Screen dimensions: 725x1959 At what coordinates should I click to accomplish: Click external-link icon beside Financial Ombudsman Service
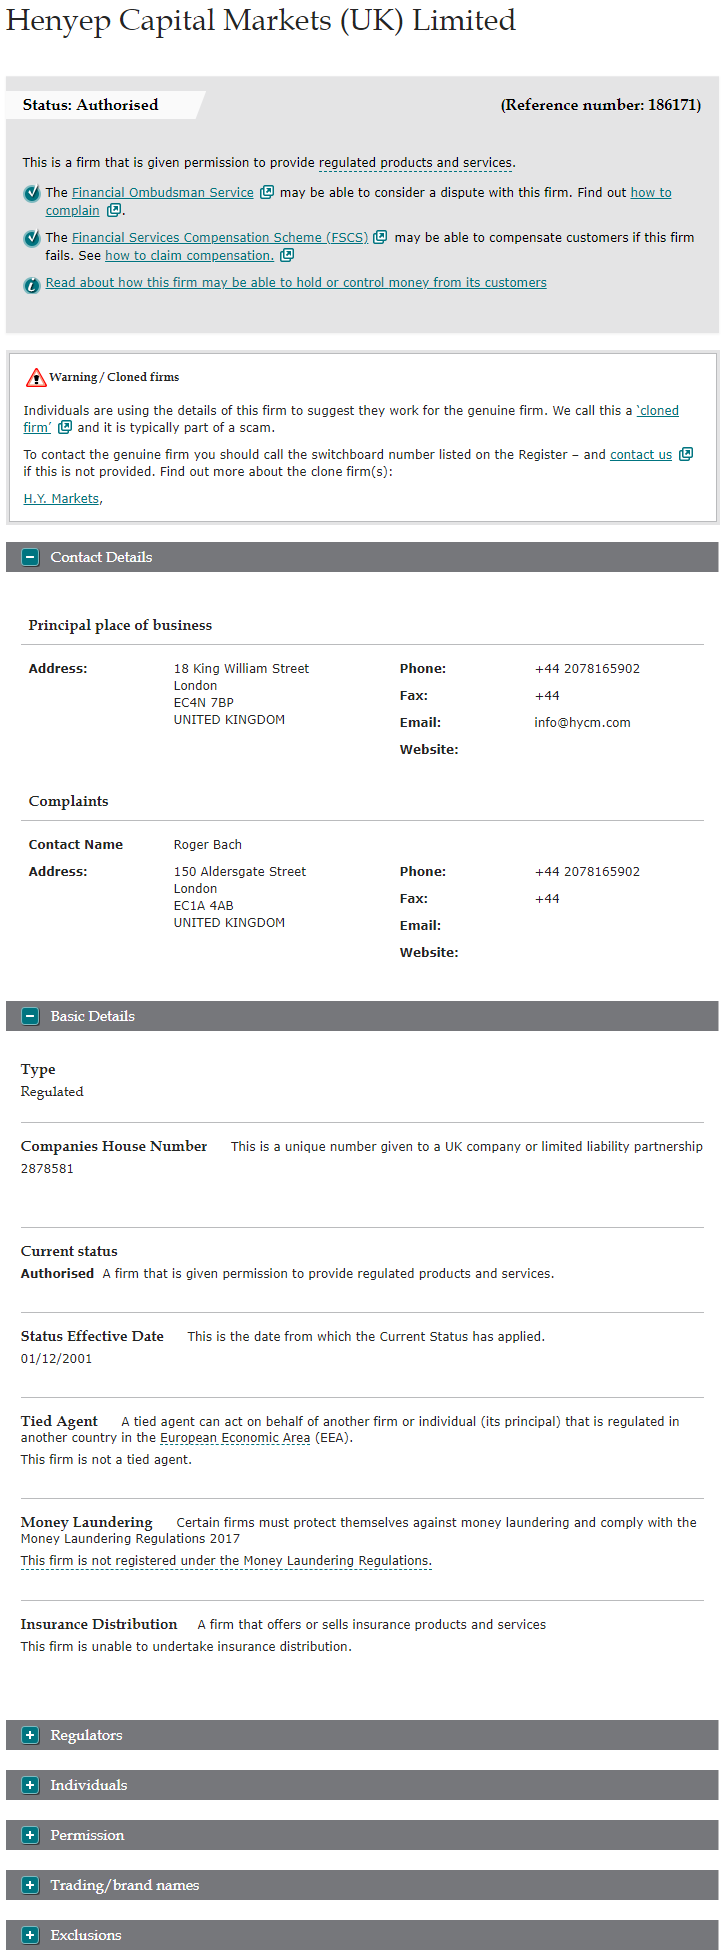[x=267, y=192]
